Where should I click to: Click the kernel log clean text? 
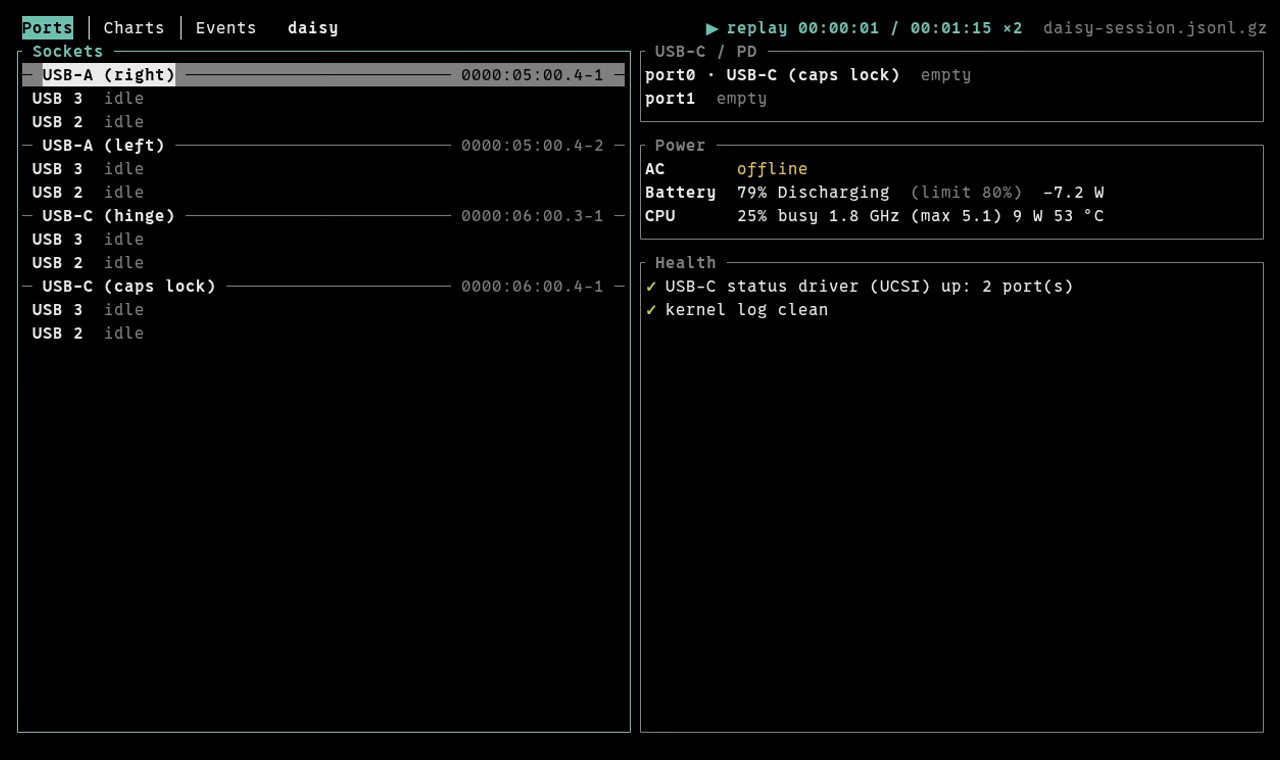(x=747, y=310)
